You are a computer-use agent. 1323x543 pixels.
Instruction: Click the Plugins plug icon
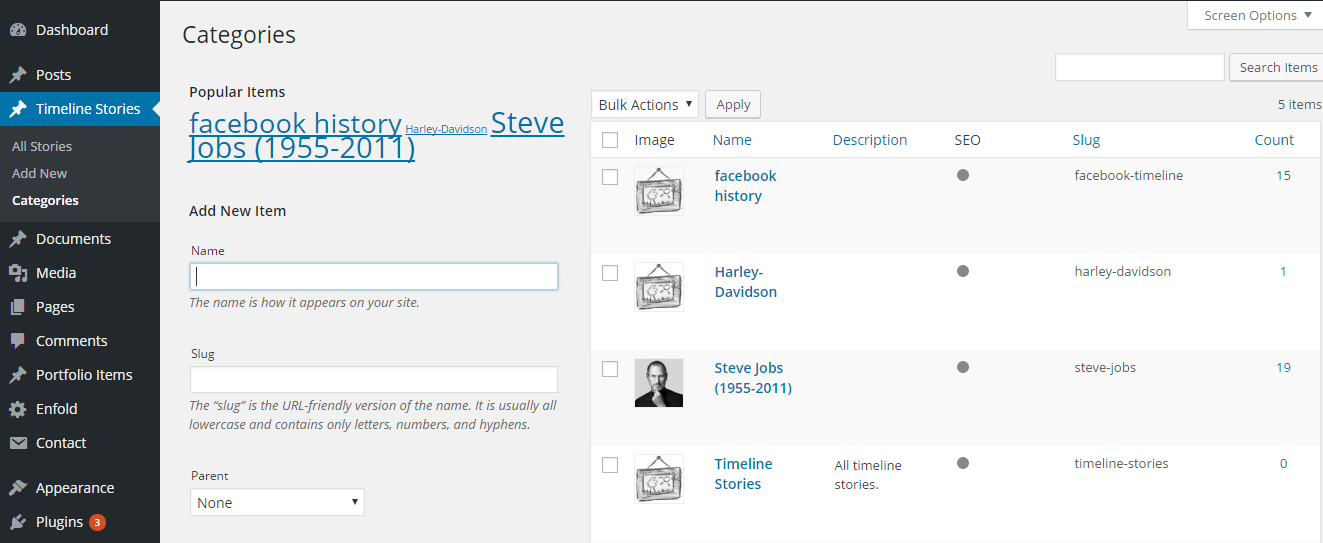[17, 522]
